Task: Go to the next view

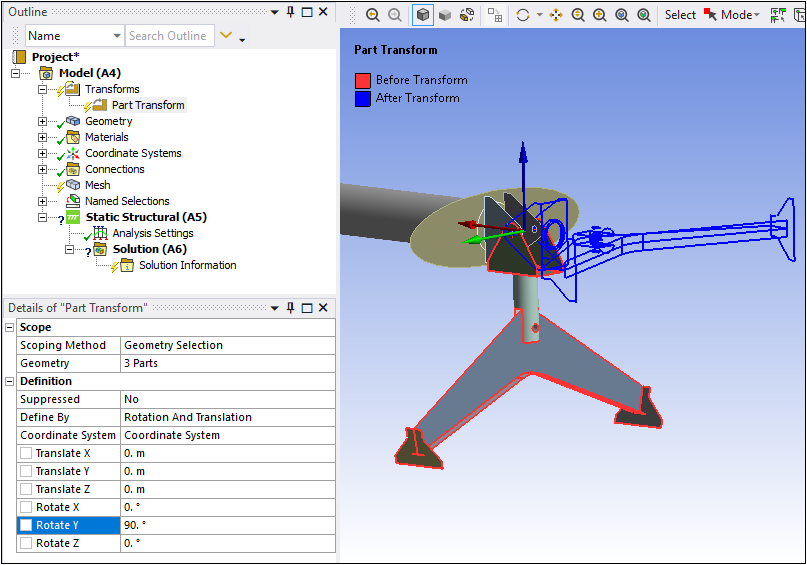Action: pos(395,15)
